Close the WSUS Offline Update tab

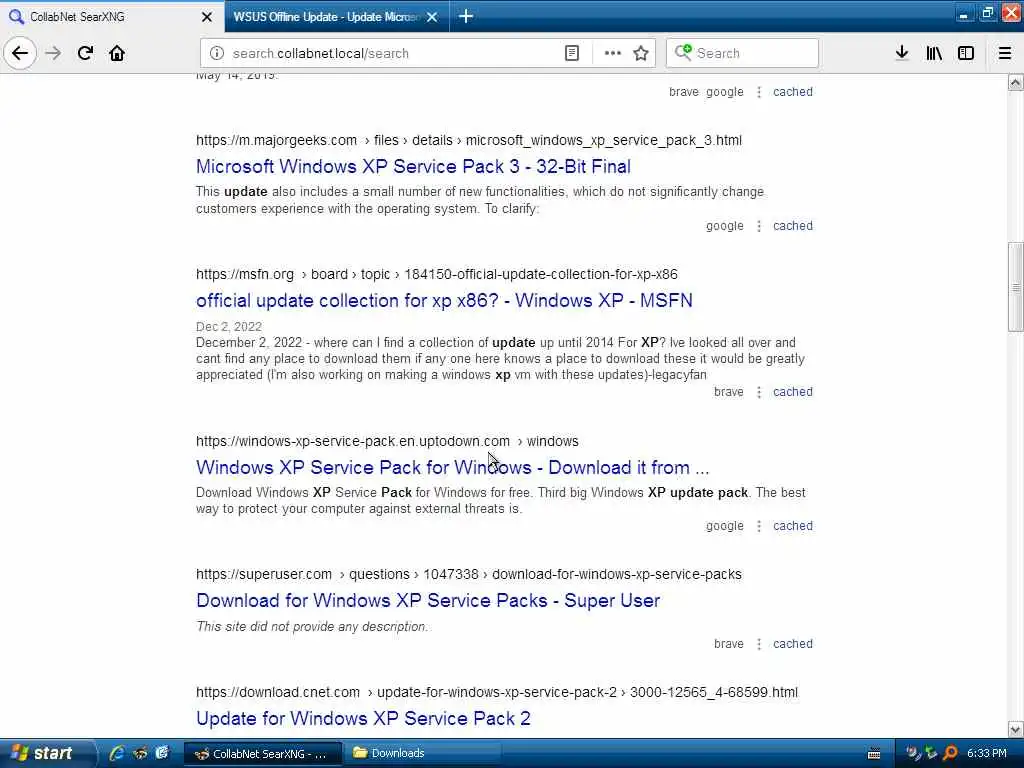coord(432,17)
